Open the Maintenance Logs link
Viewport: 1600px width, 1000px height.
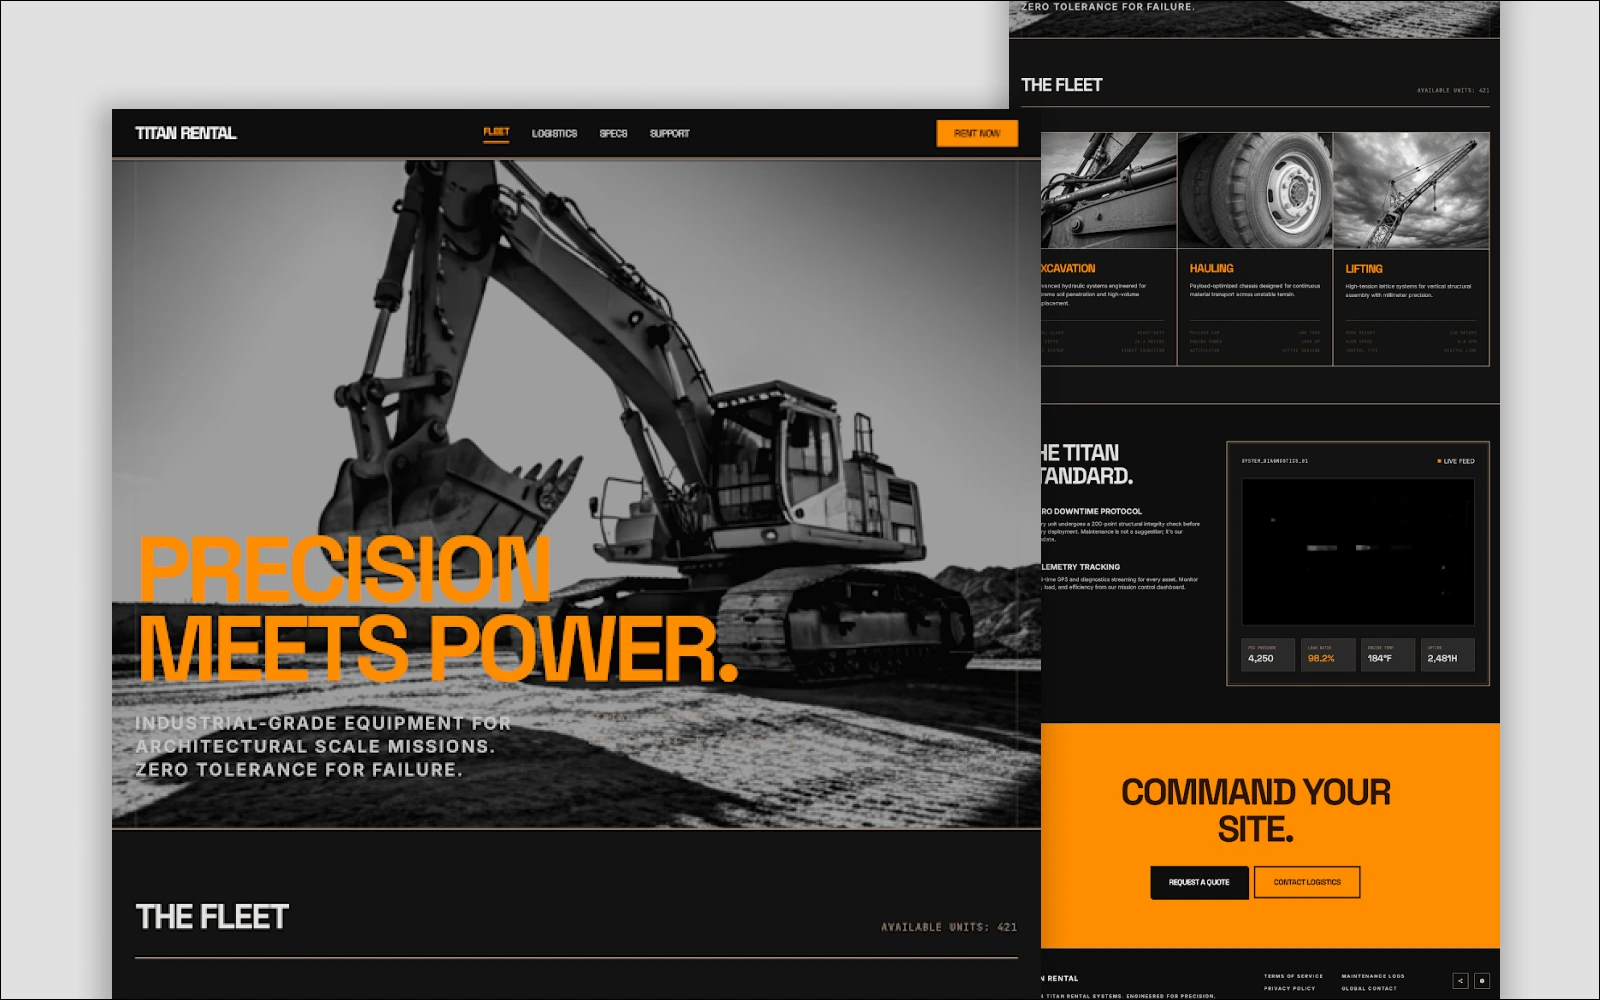point(1372,974)
